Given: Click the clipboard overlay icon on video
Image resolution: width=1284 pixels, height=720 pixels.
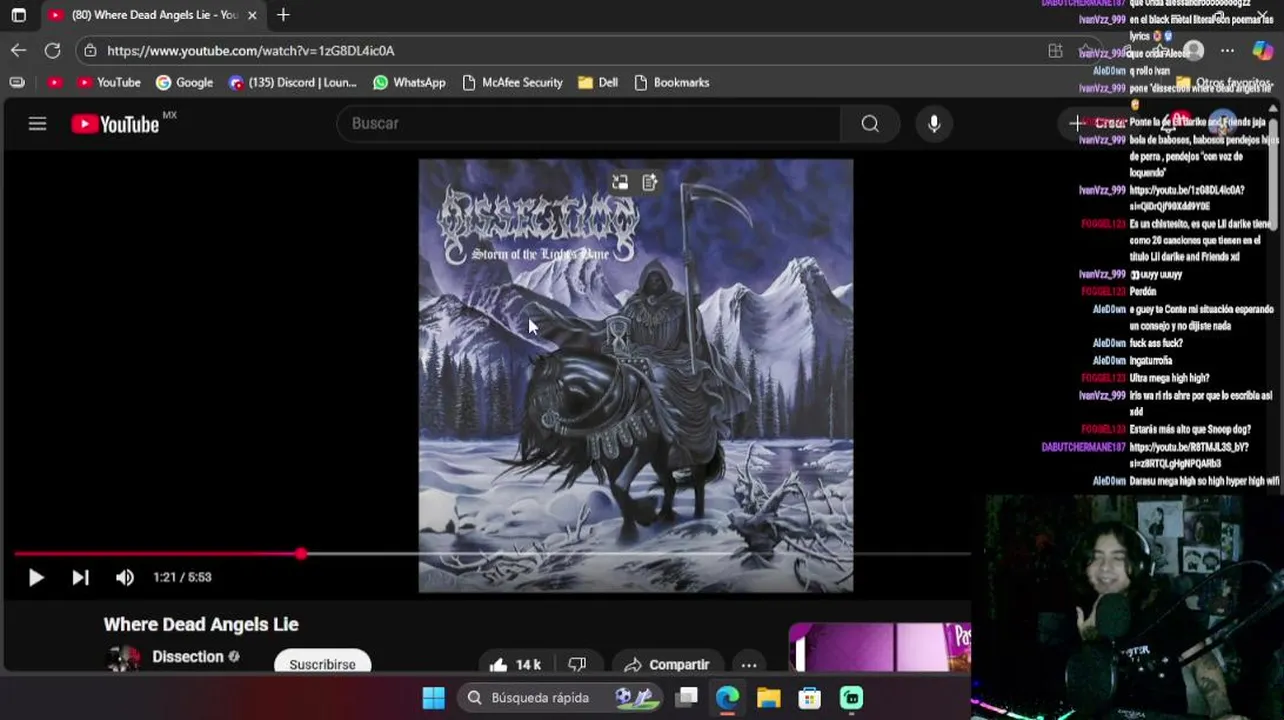Looking at the screenshot, I should pyautogui.click(x=650, y=182).
